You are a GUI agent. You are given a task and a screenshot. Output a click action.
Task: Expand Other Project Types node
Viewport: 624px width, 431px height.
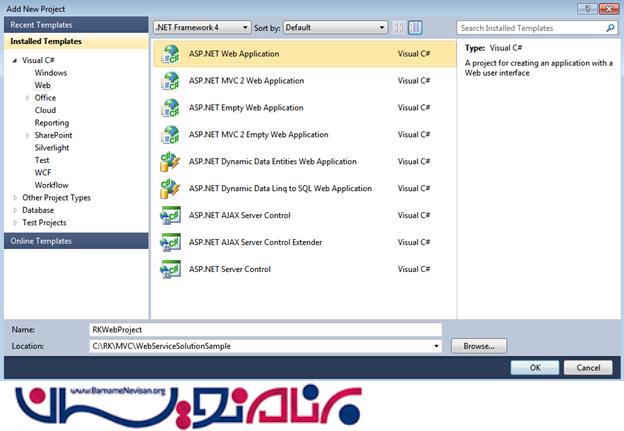click(15, 198)
